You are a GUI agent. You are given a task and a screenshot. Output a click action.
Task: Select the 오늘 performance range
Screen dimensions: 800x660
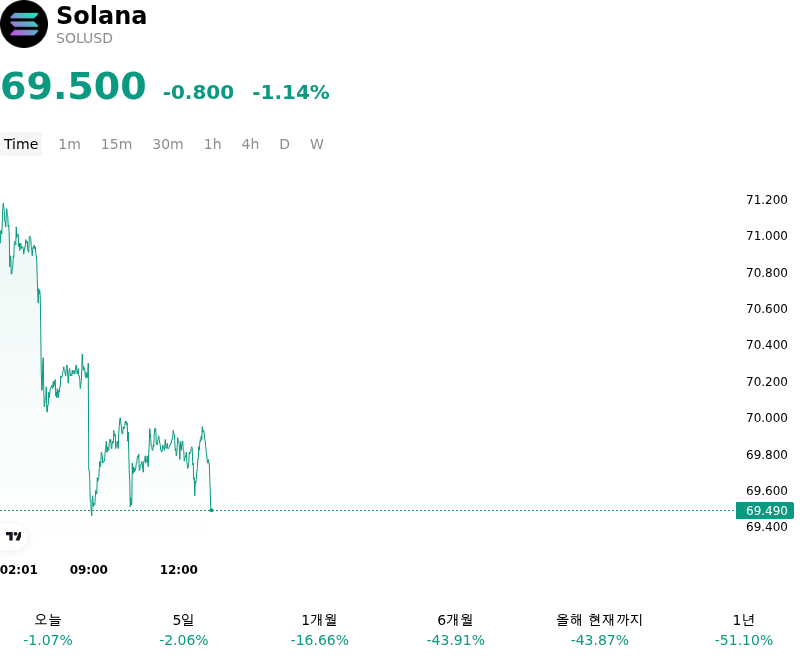(x=48, y=630)
